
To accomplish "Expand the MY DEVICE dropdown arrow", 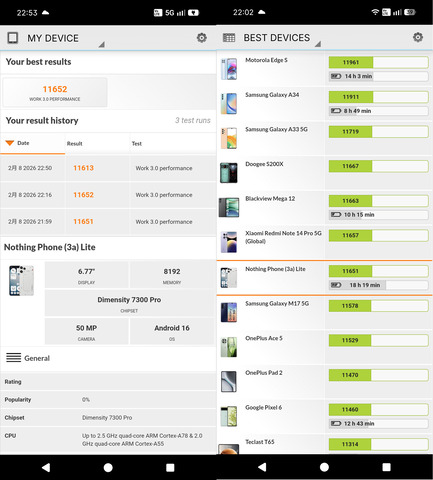I will pos(102,44).
